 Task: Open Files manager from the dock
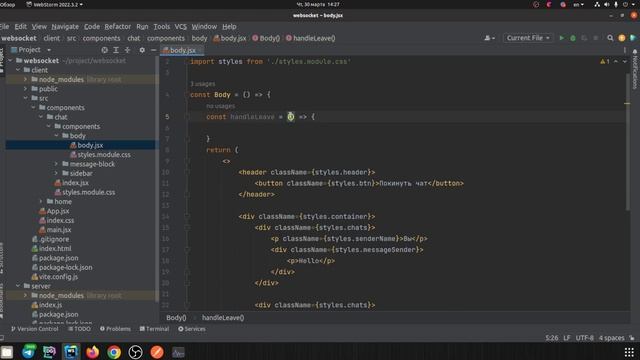pos(7,351)
